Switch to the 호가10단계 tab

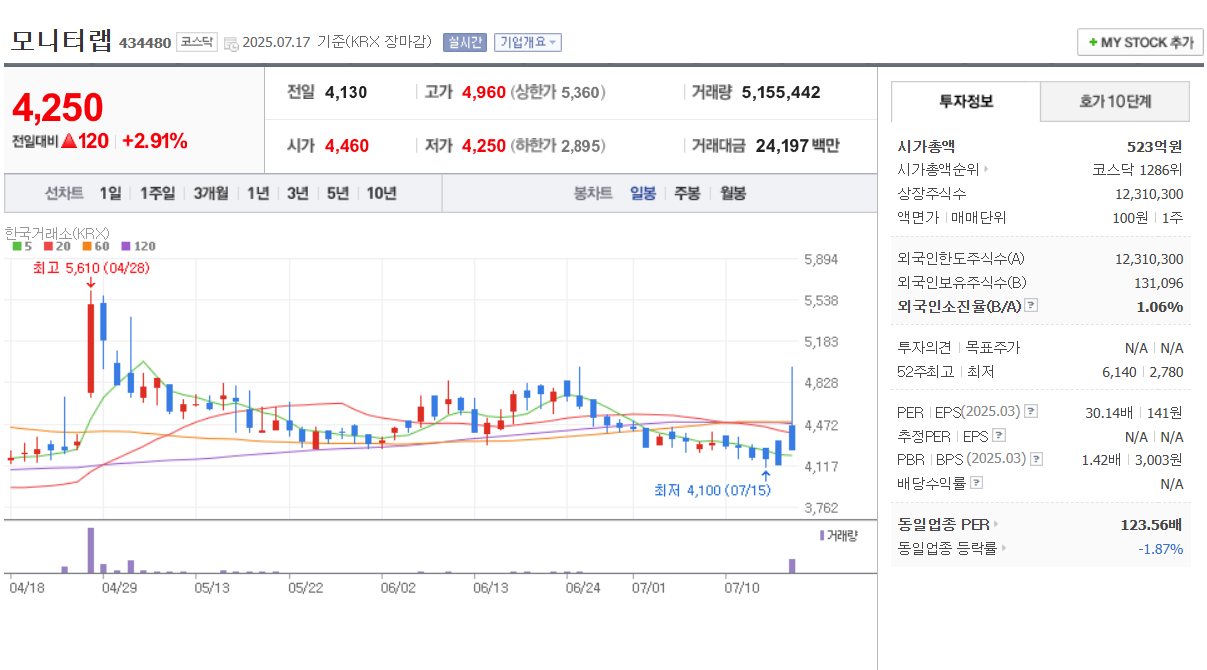click(1115, 102)
